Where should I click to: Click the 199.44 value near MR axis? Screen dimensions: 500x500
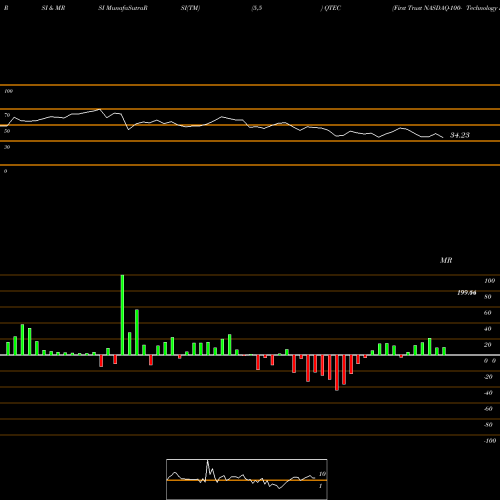[467, 293]
